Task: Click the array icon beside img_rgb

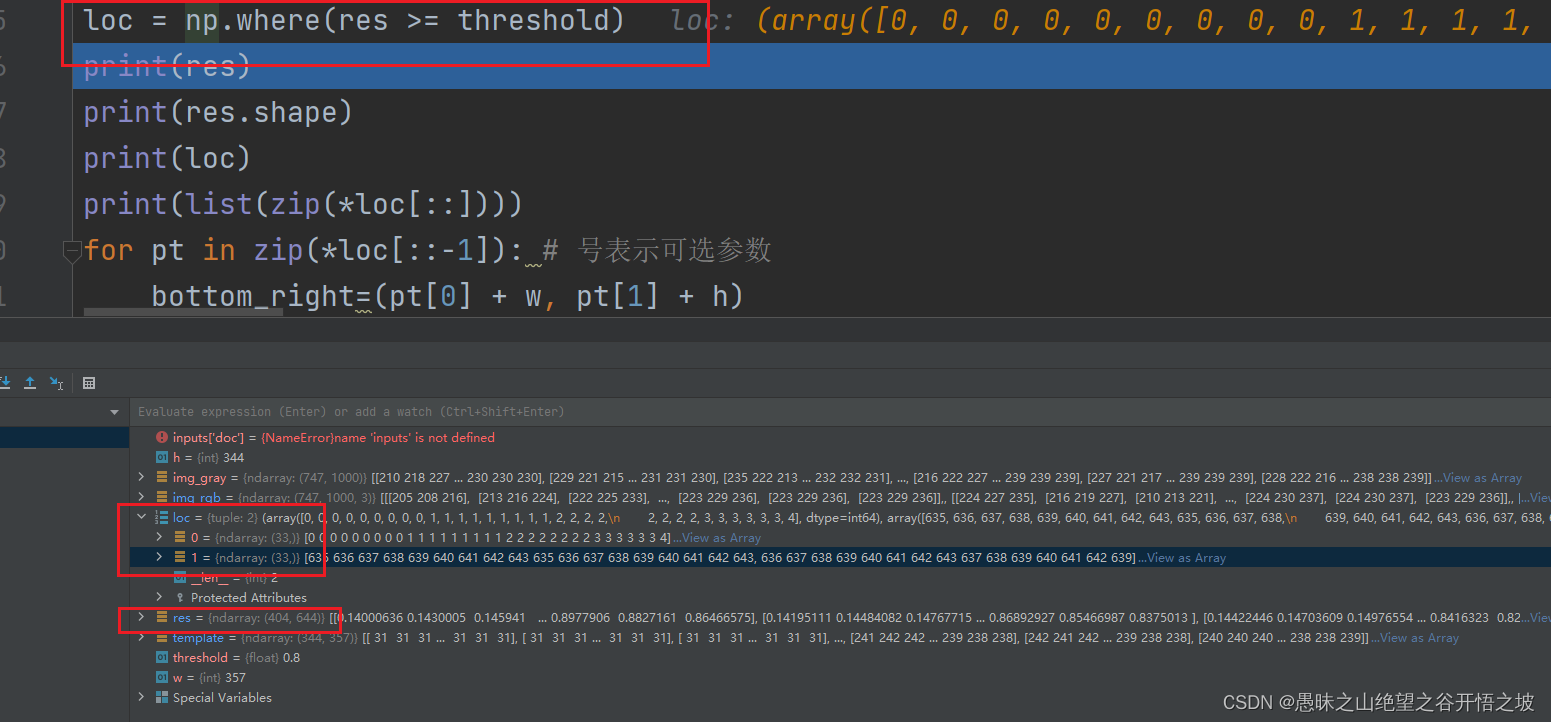Action: coord(162,498)
